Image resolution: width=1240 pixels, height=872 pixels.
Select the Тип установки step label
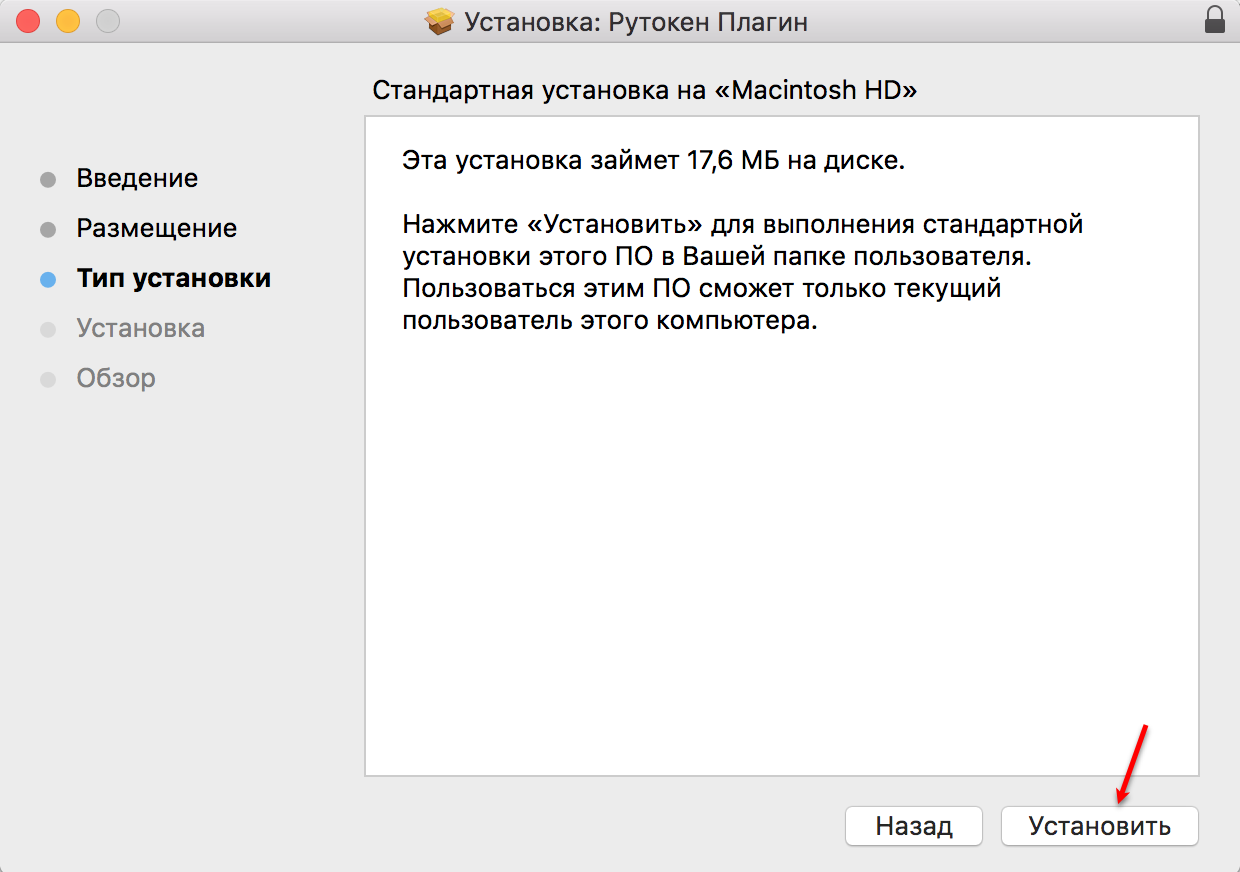(x=173, y=278)
